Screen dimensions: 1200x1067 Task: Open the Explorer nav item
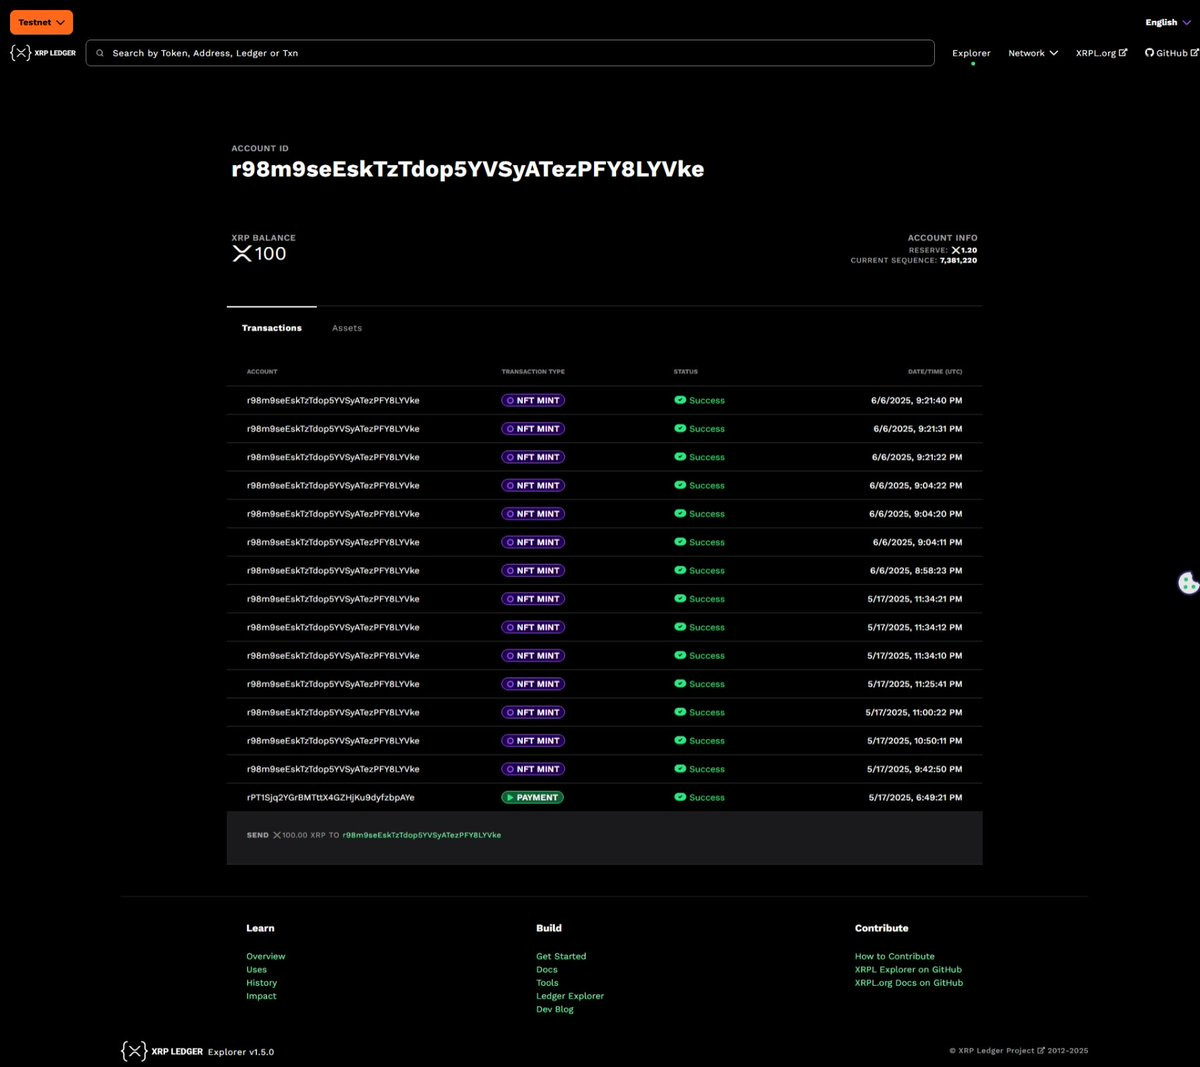[971, 53]
